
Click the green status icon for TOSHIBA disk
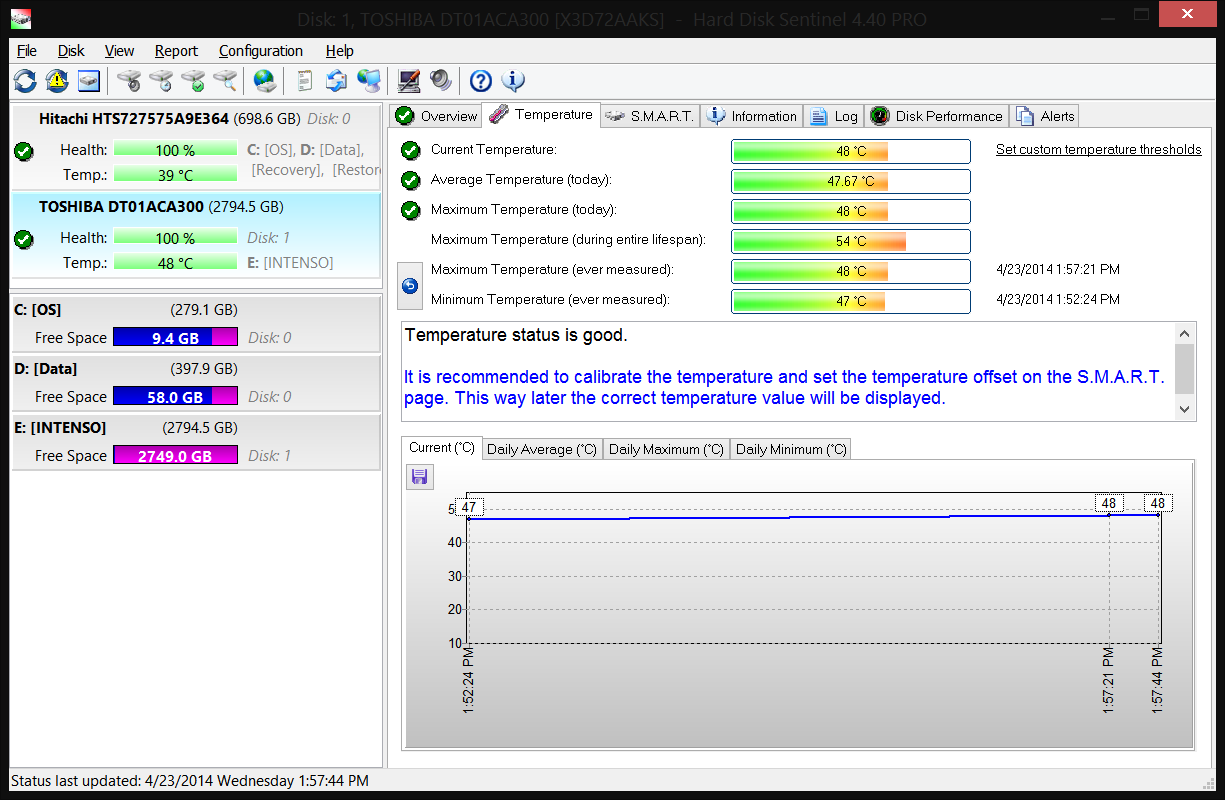click(24, 239)
